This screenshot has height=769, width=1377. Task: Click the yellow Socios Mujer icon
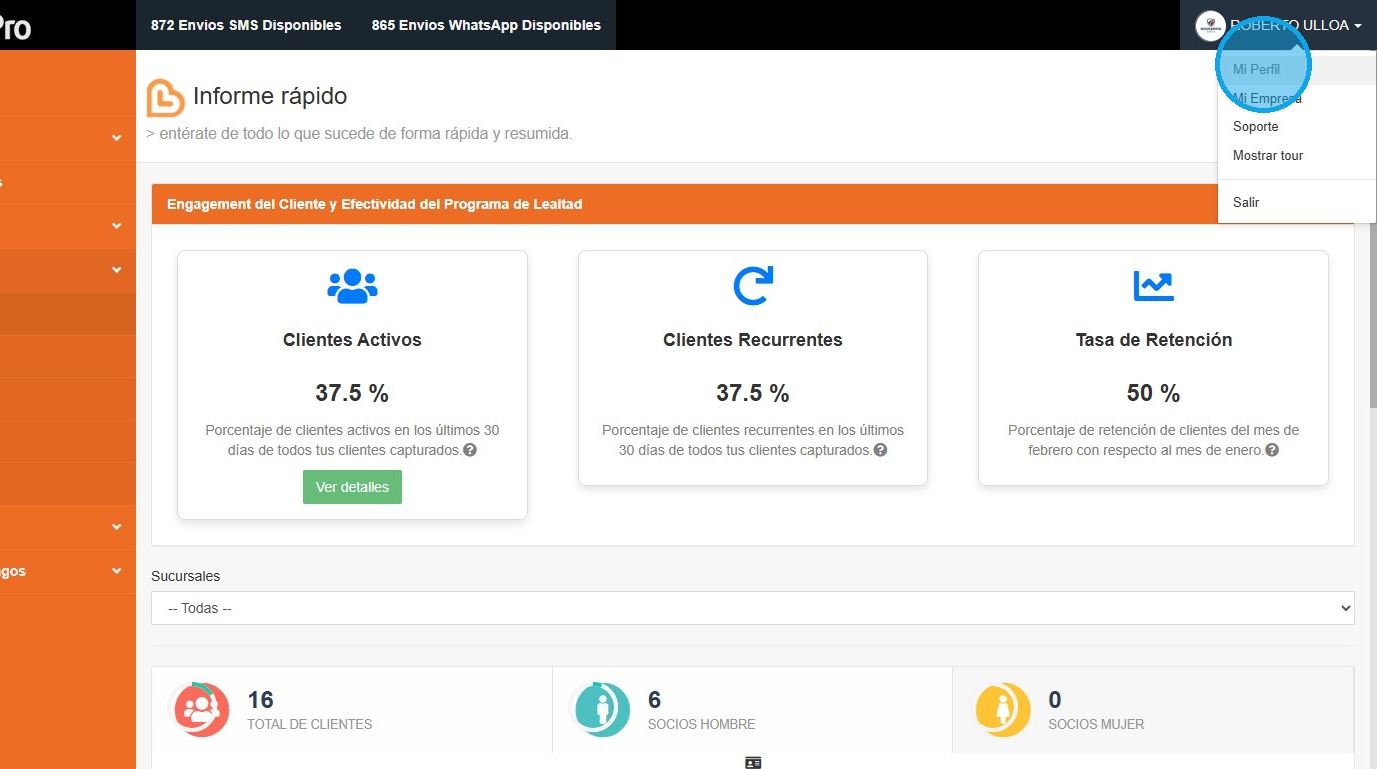point(1002,709)
